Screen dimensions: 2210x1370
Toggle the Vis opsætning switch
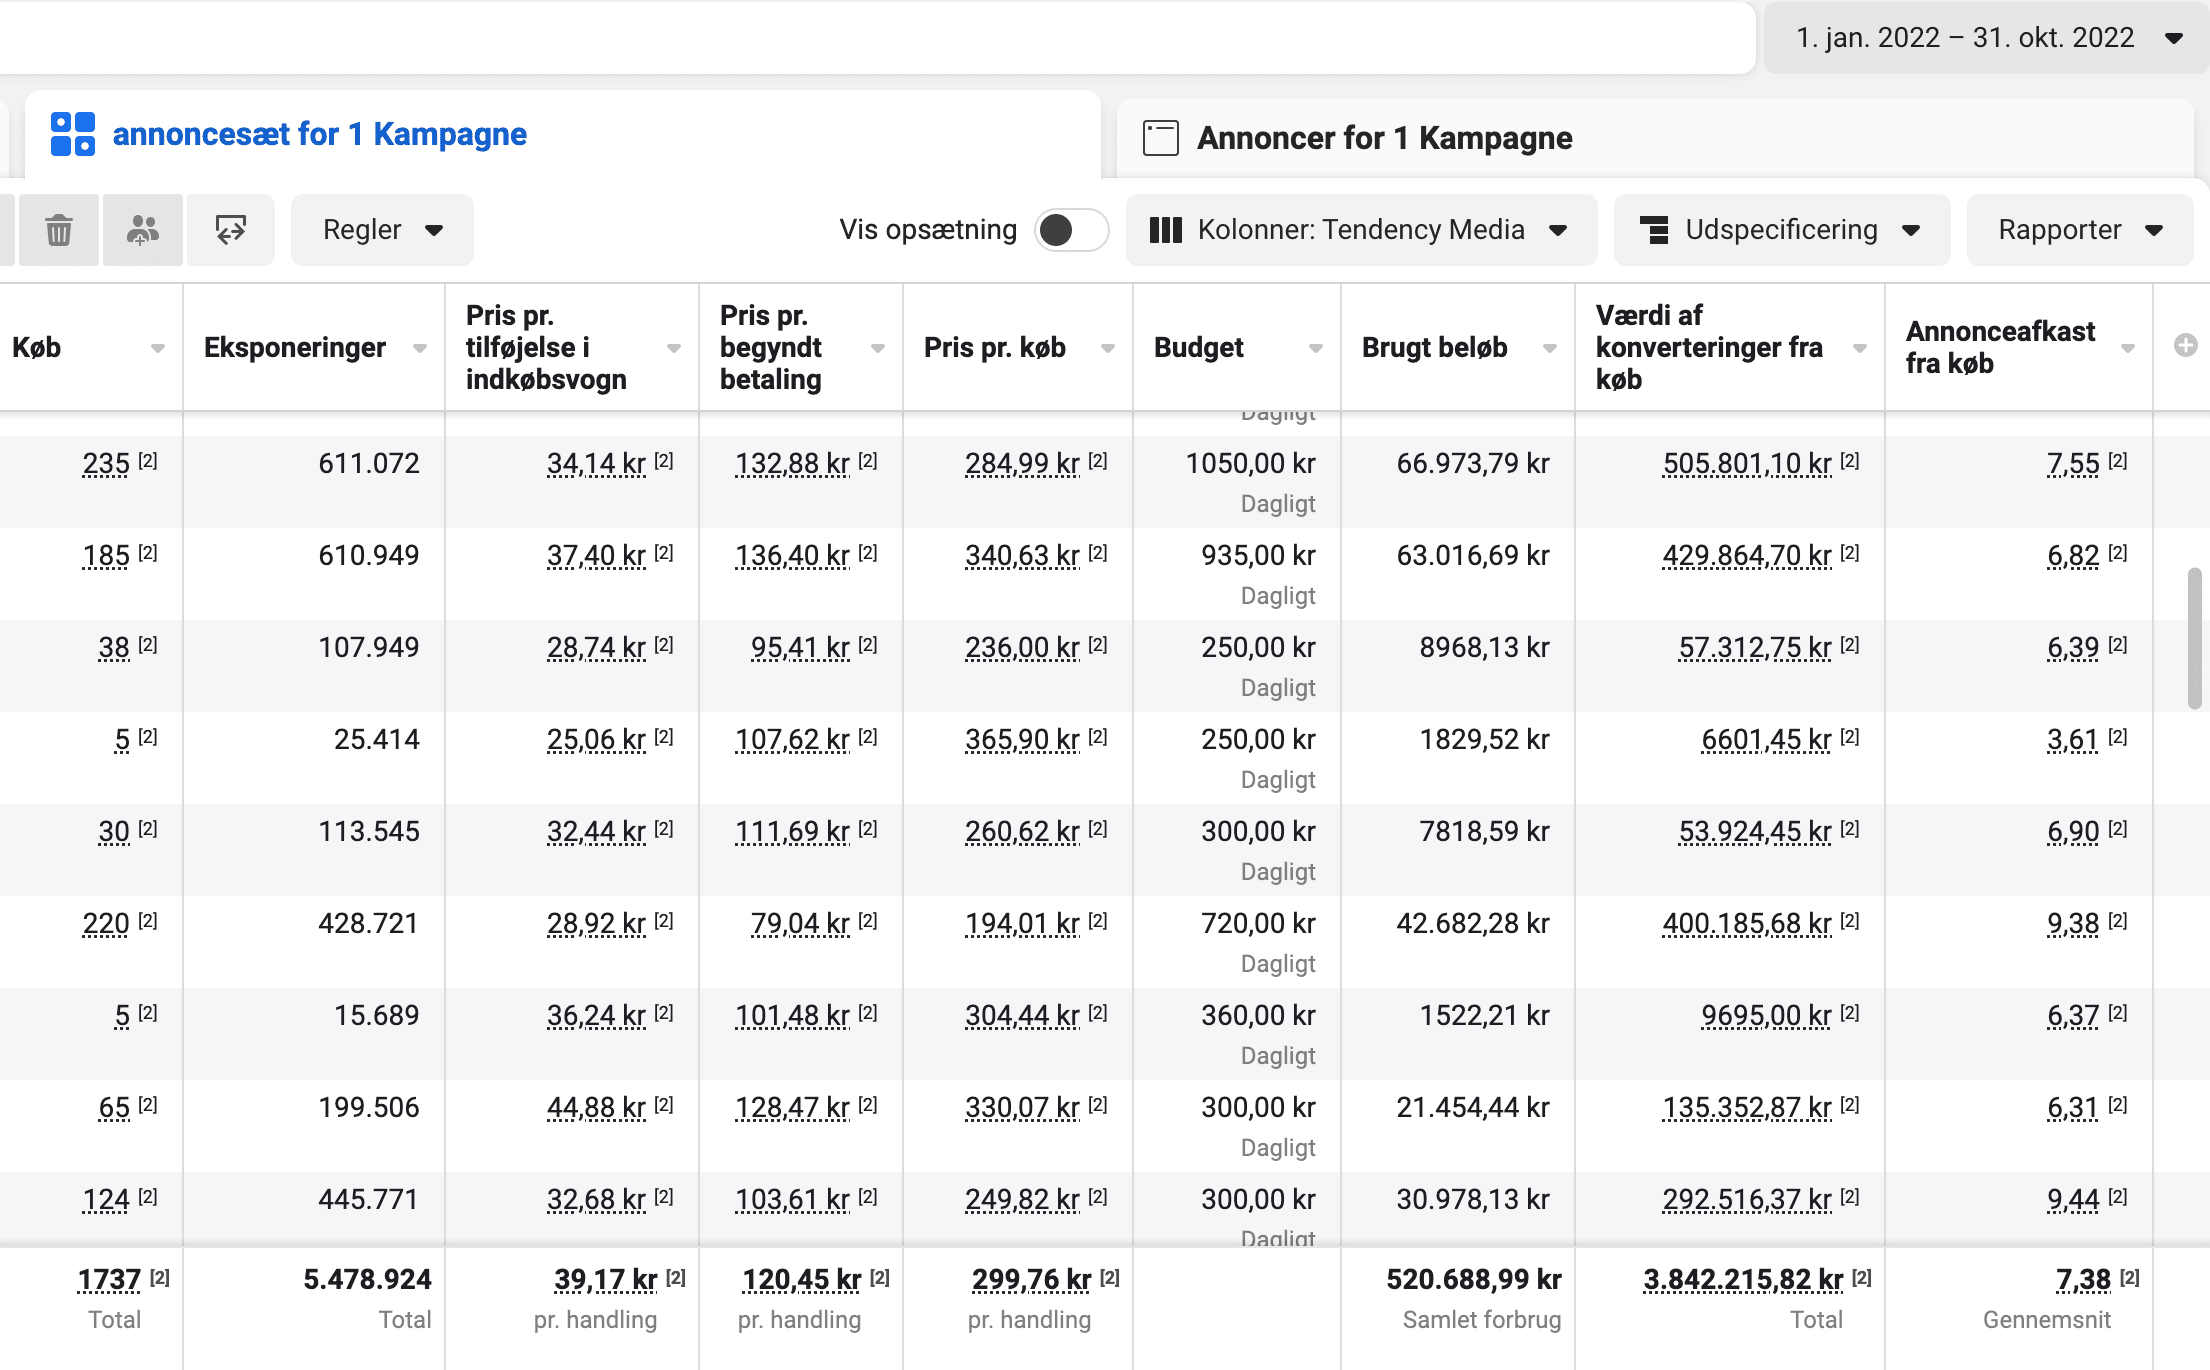point(1070,230)
